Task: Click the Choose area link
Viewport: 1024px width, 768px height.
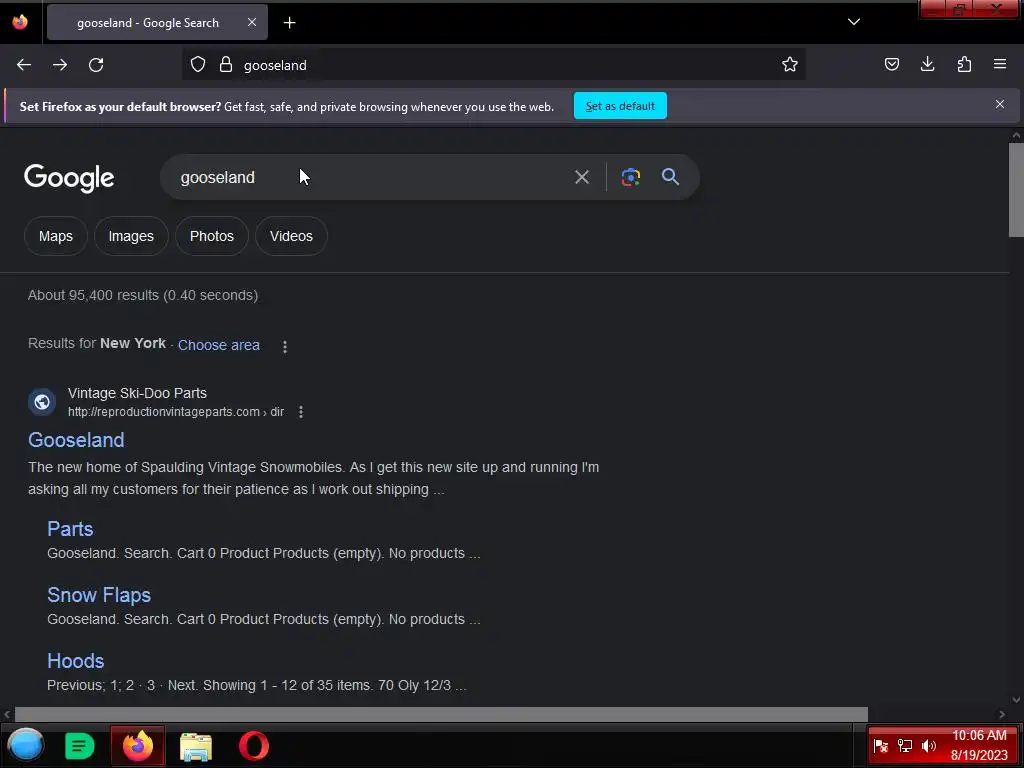Action: point(219,345)
